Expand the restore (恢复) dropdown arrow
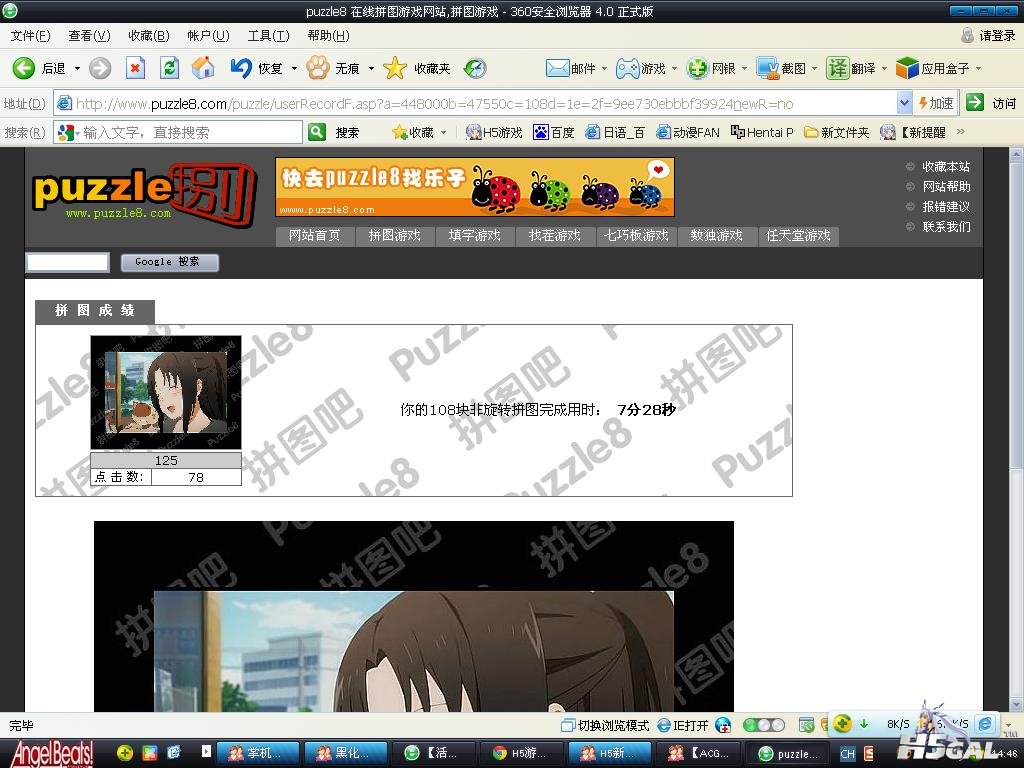This screenshot has height=768, width=1024. click(x=294, y=69)
